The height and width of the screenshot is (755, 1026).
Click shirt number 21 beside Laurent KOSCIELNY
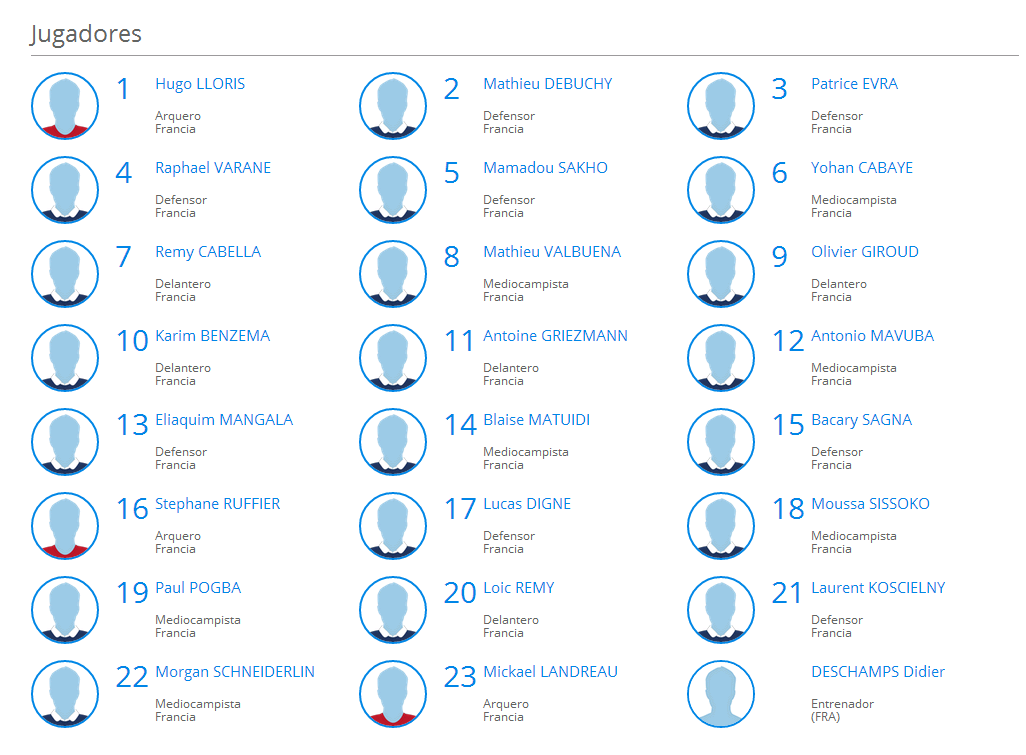pos(787,593)
